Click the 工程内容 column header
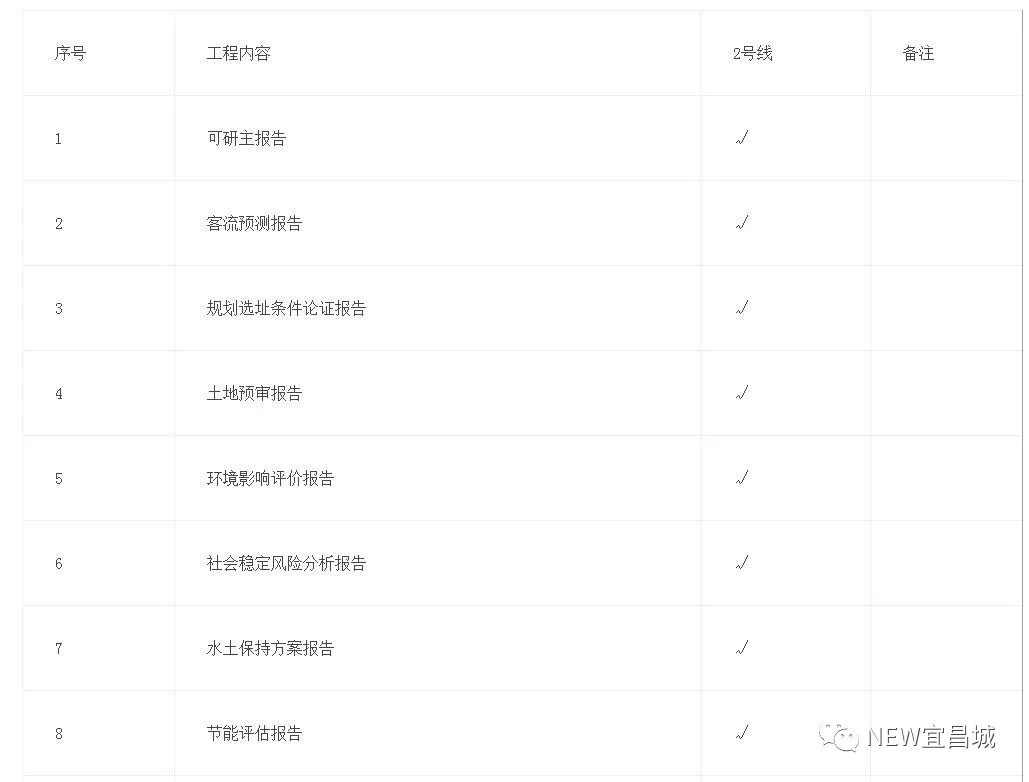Viewport: 1029px width, 782px height. pos(238,53)
